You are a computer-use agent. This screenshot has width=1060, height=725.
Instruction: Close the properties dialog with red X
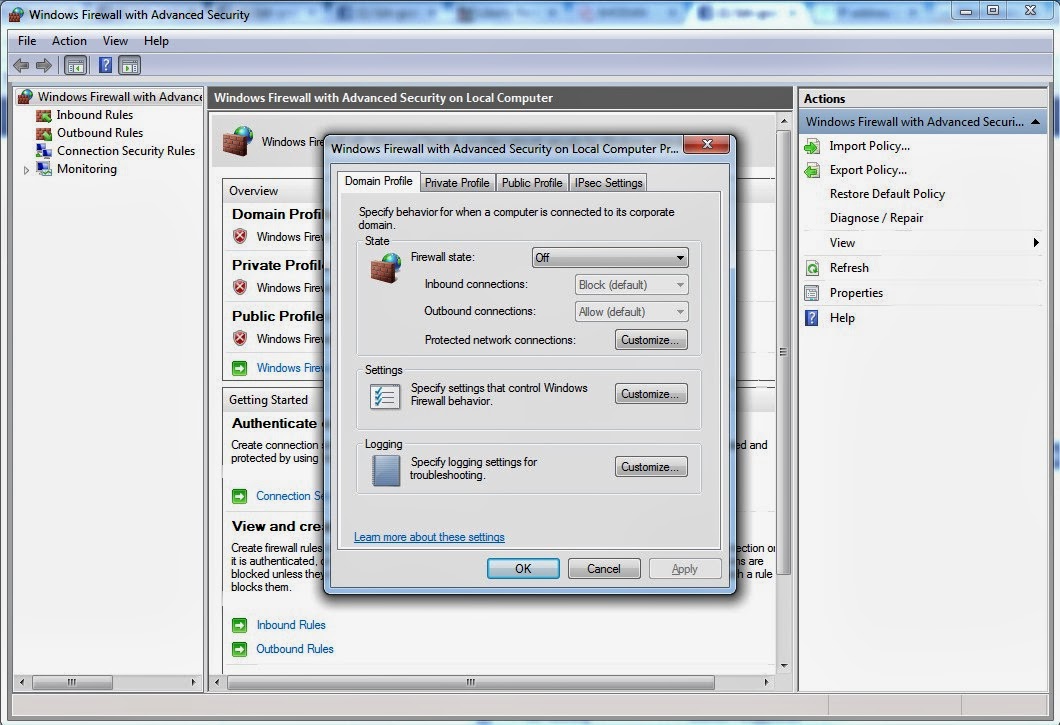706,144
